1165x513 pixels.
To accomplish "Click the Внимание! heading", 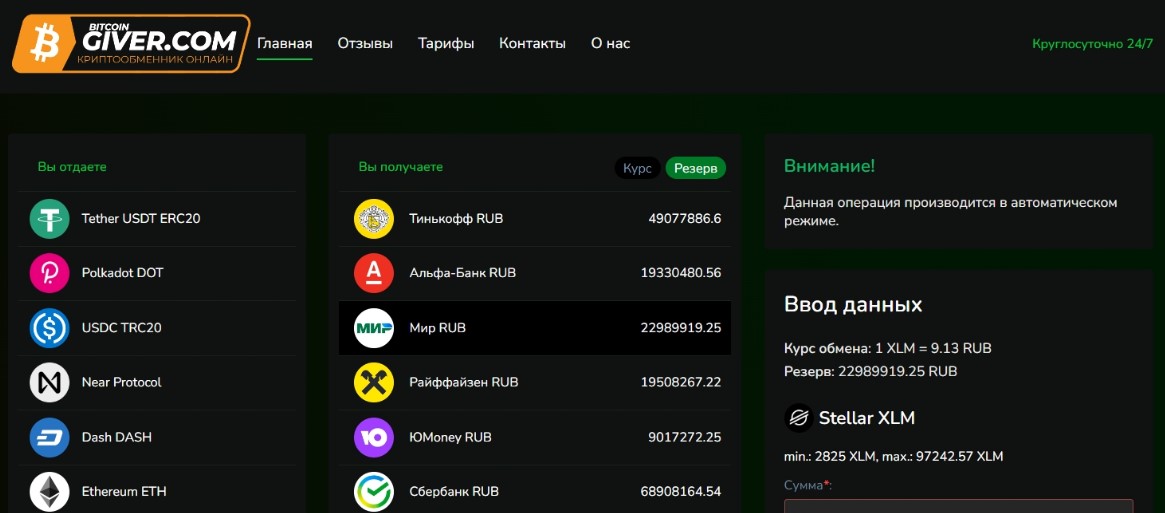I will (829, 166).
